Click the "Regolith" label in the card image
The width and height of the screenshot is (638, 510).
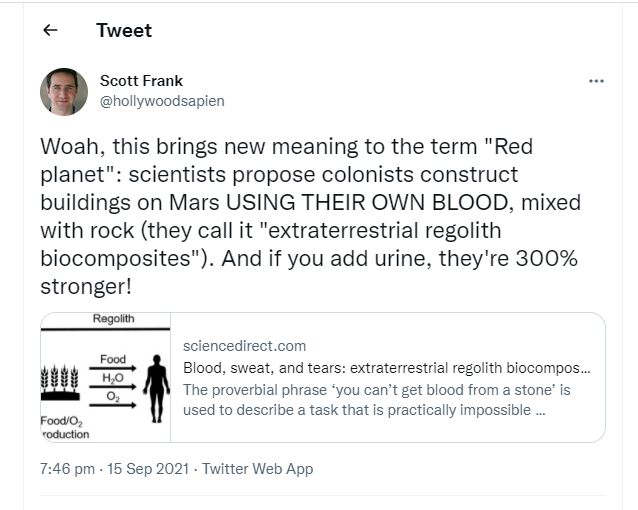coord(113,320)
